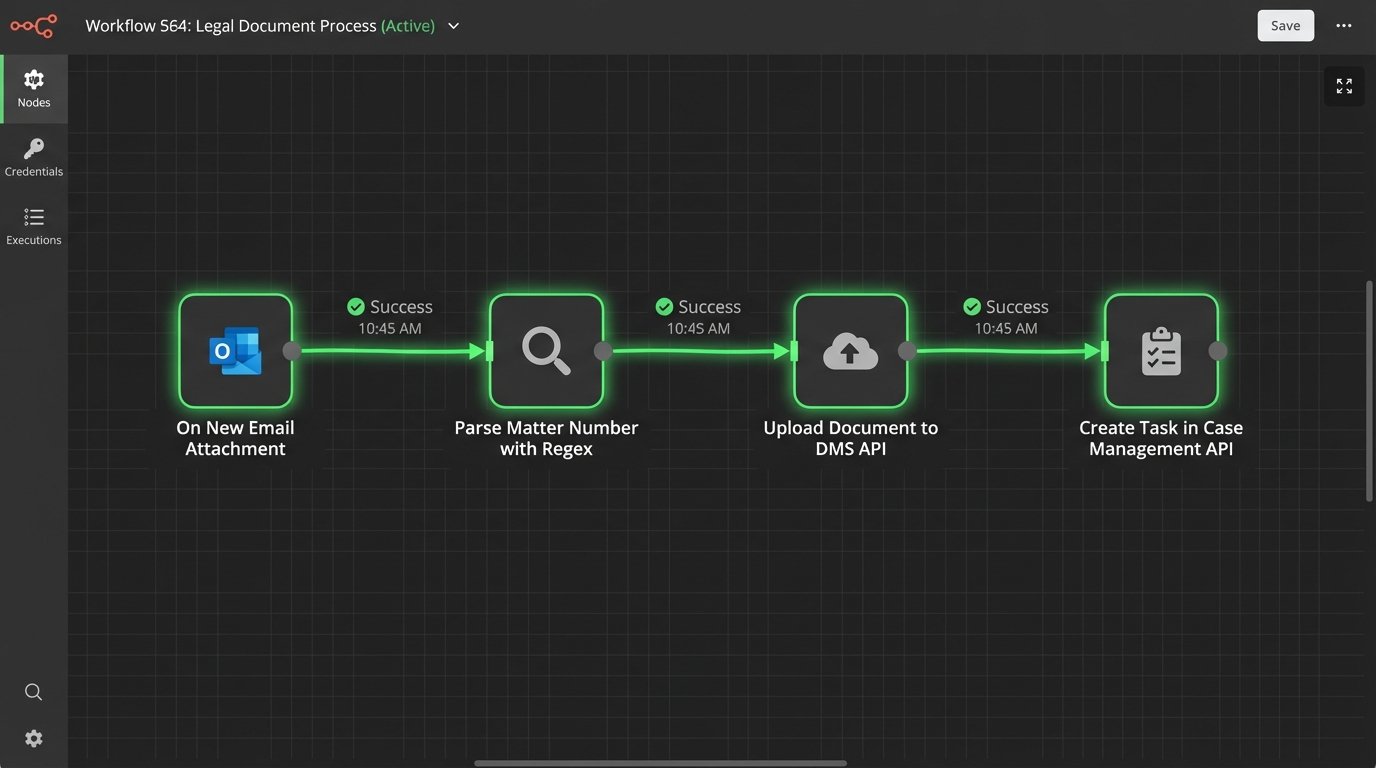Open the On New Email Attachment node
Image resolution: width=1376 pixels, height=768 pixels.
(x=235, y=350)
